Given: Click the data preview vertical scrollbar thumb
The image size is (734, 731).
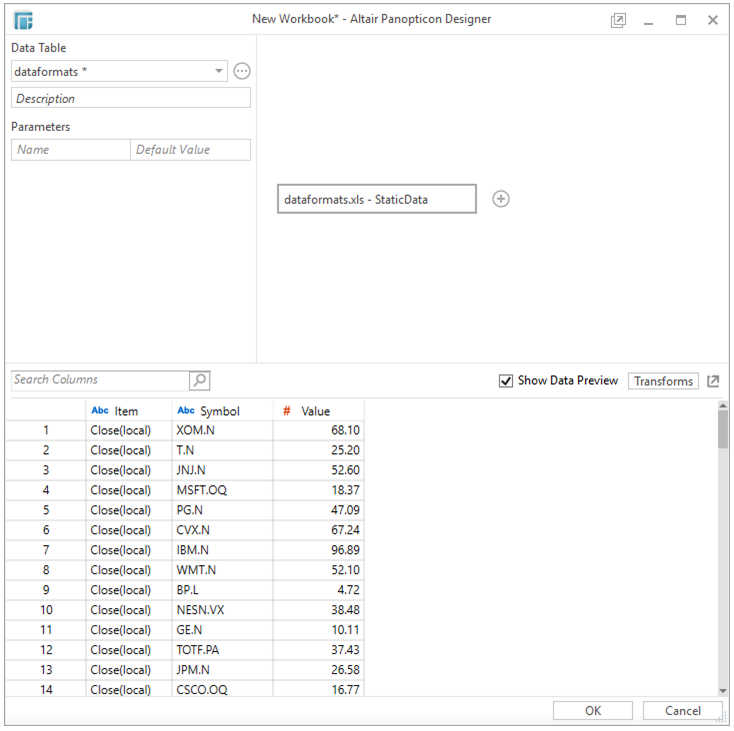Looking at the screenshot, I should 723,430.
